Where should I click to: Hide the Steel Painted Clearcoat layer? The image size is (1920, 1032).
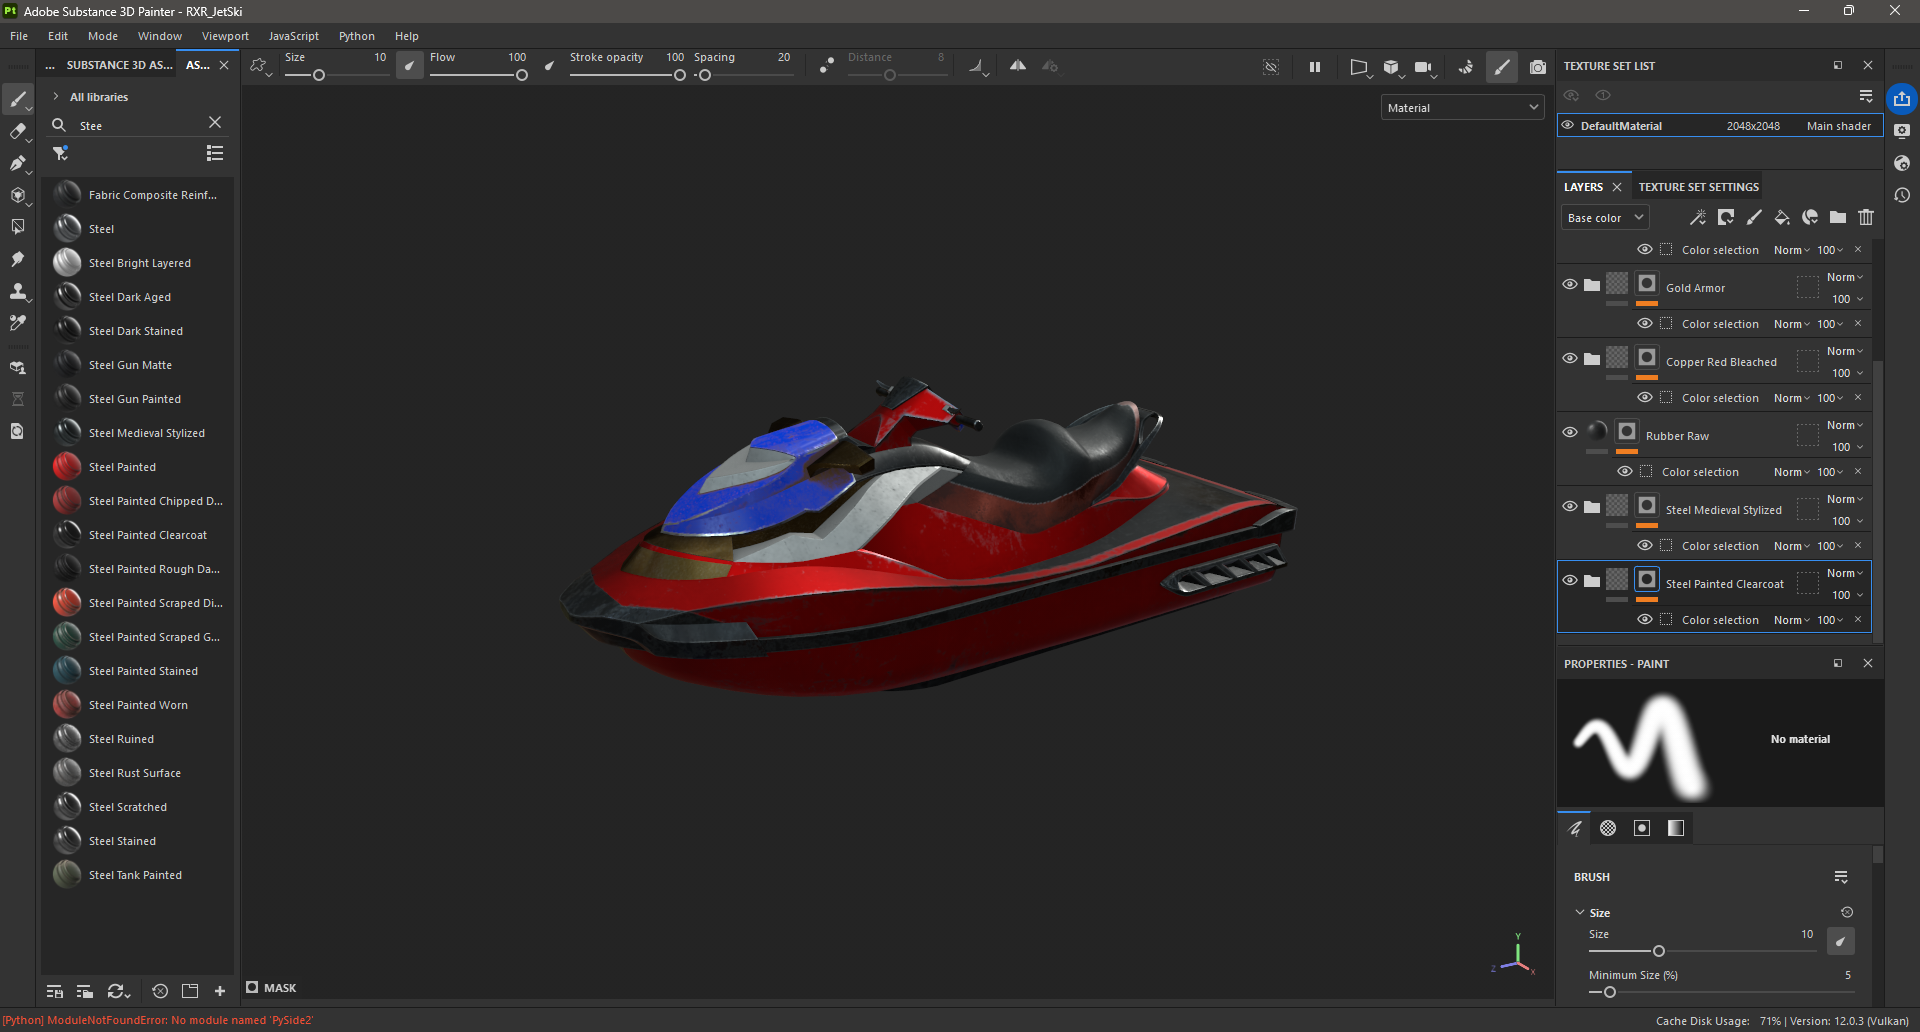(1570, 580)
